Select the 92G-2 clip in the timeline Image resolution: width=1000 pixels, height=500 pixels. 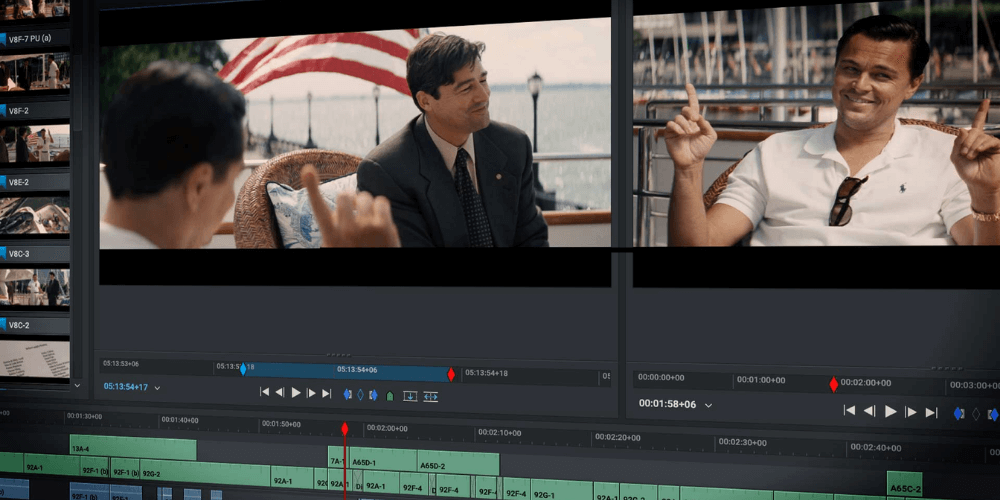205,474
